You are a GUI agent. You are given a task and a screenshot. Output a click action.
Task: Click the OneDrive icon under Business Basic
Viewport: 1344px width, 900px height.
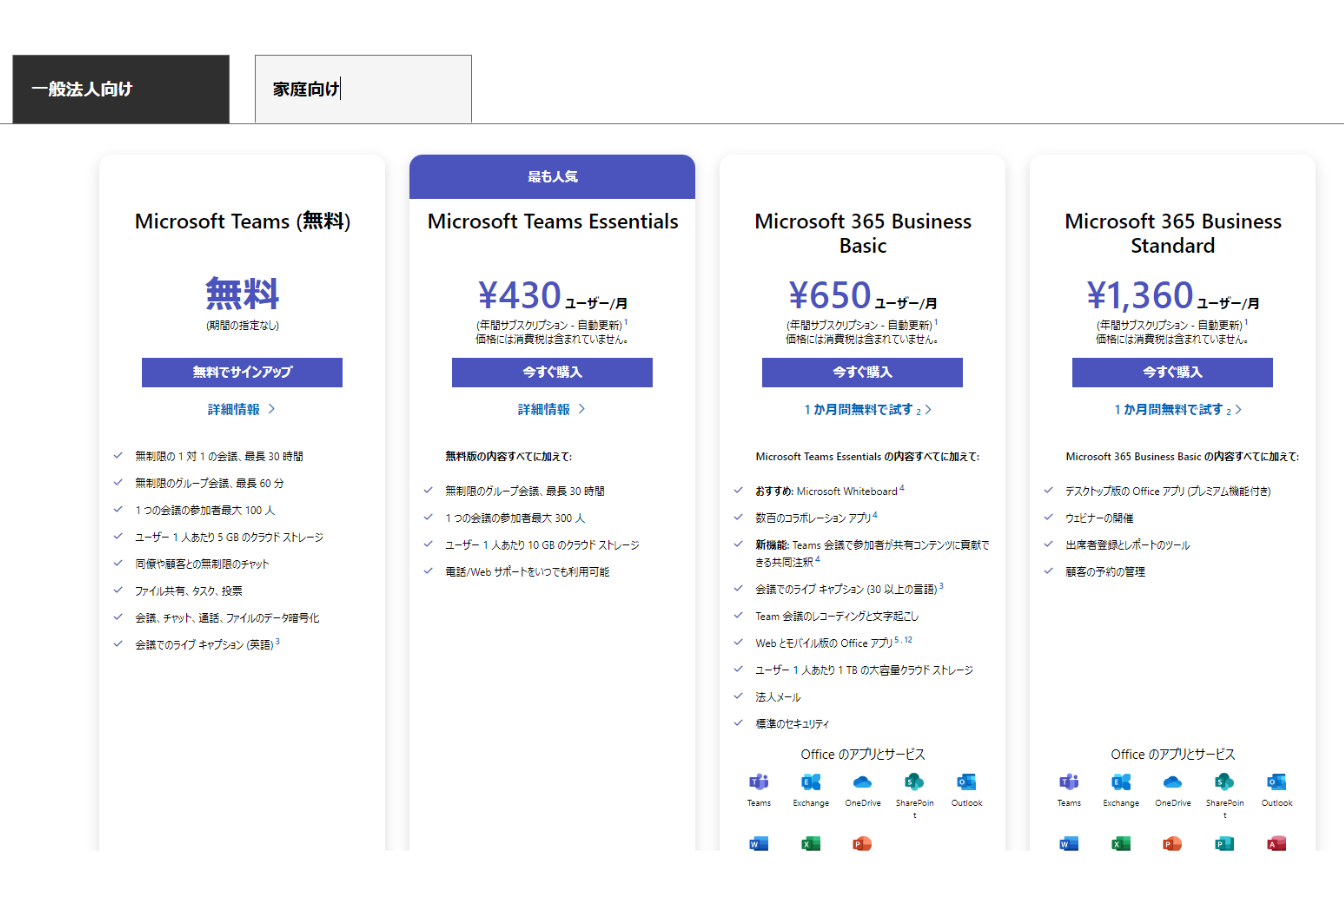point(862,782)
